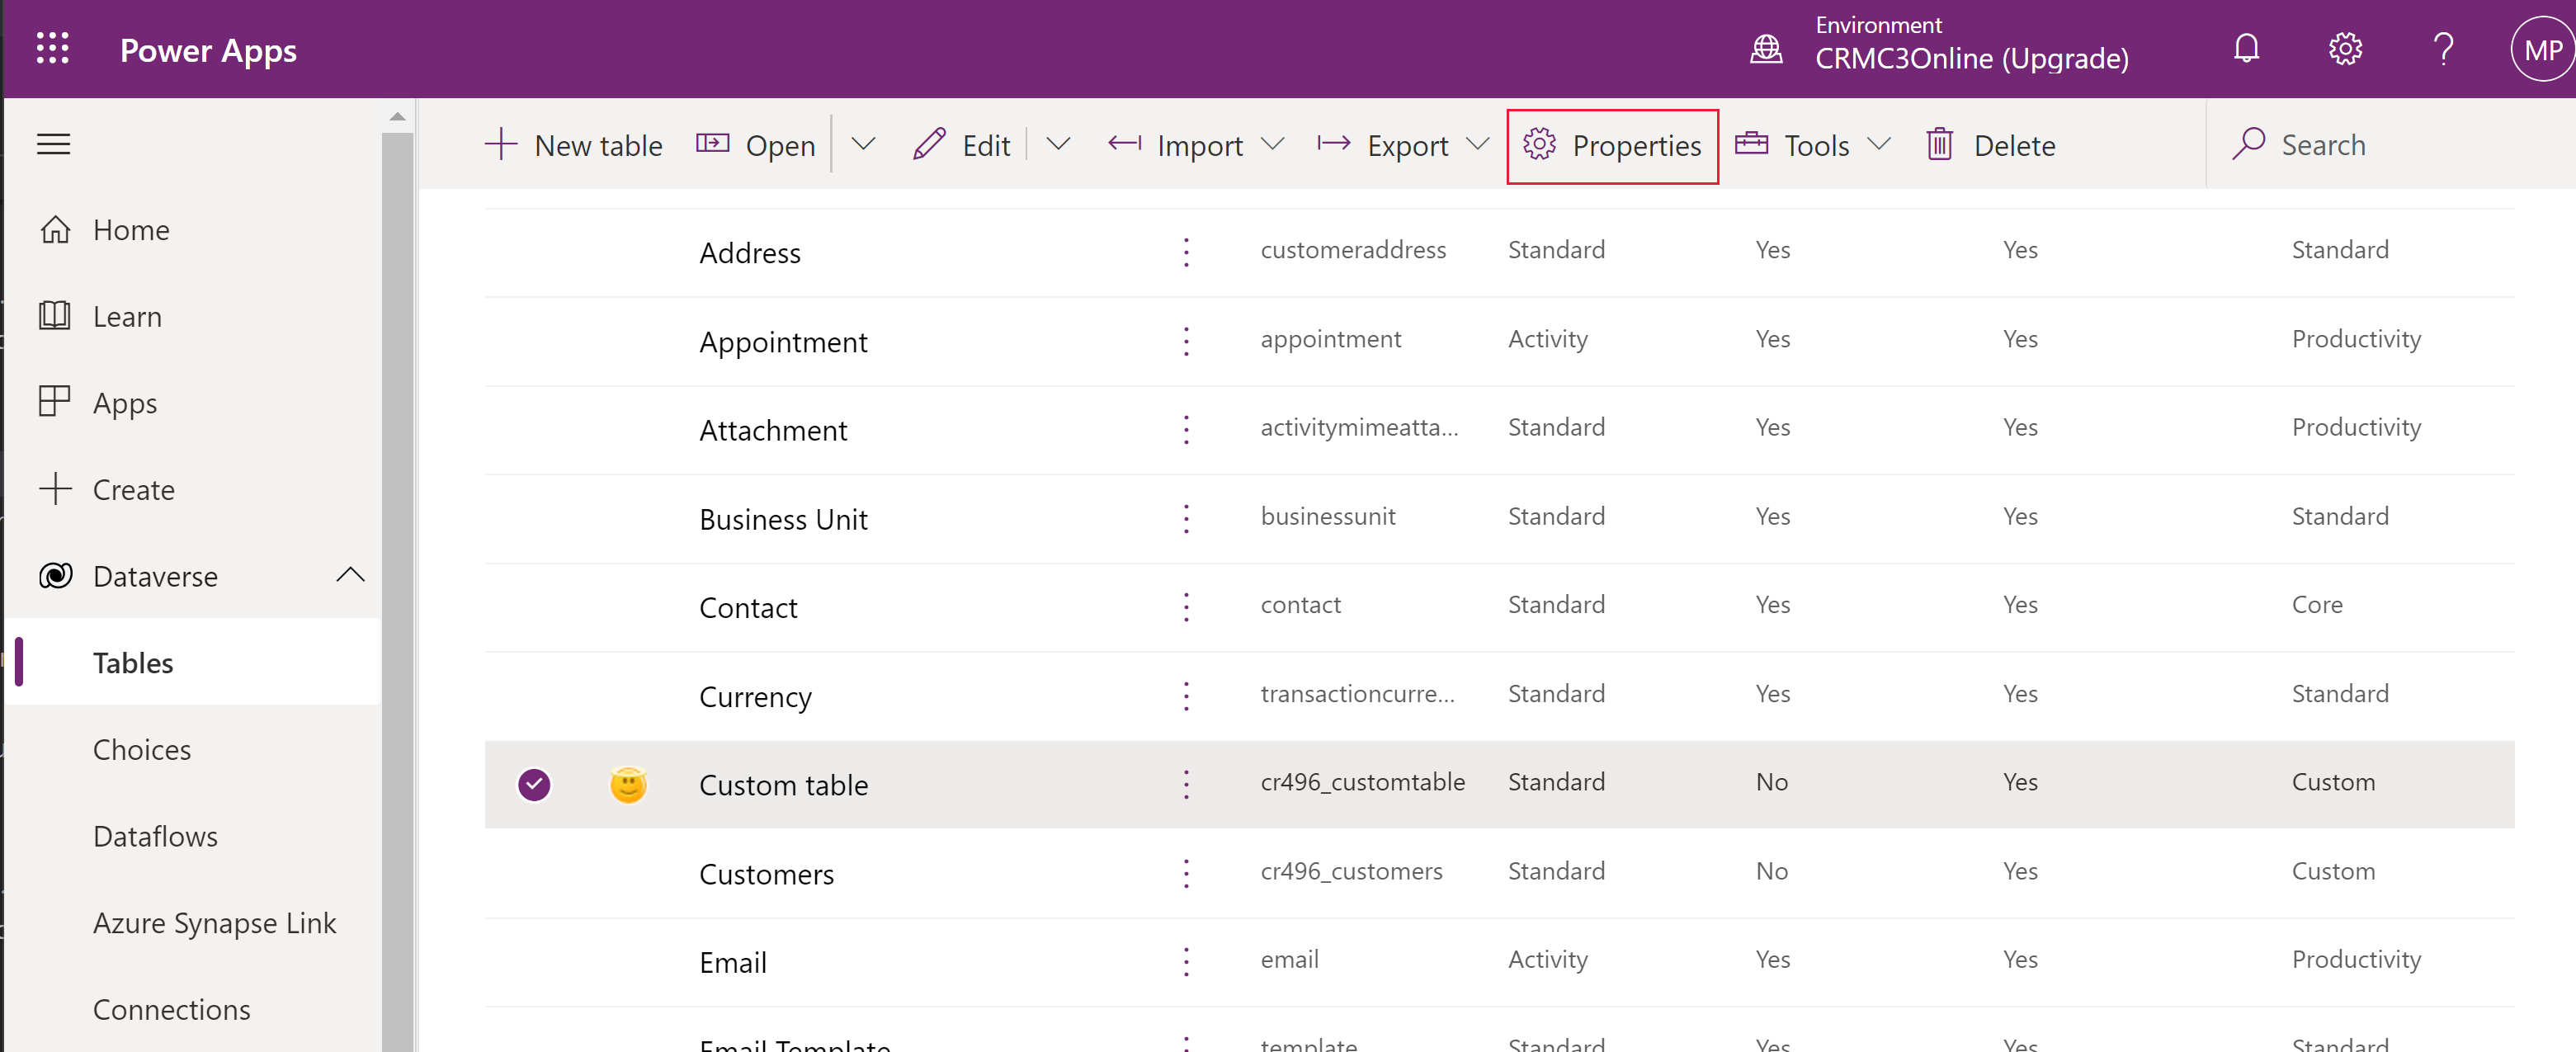This screenshot has width=2576, height=1052.
Task: Select the Choices item in sidebar
Action: click(141, 749)
